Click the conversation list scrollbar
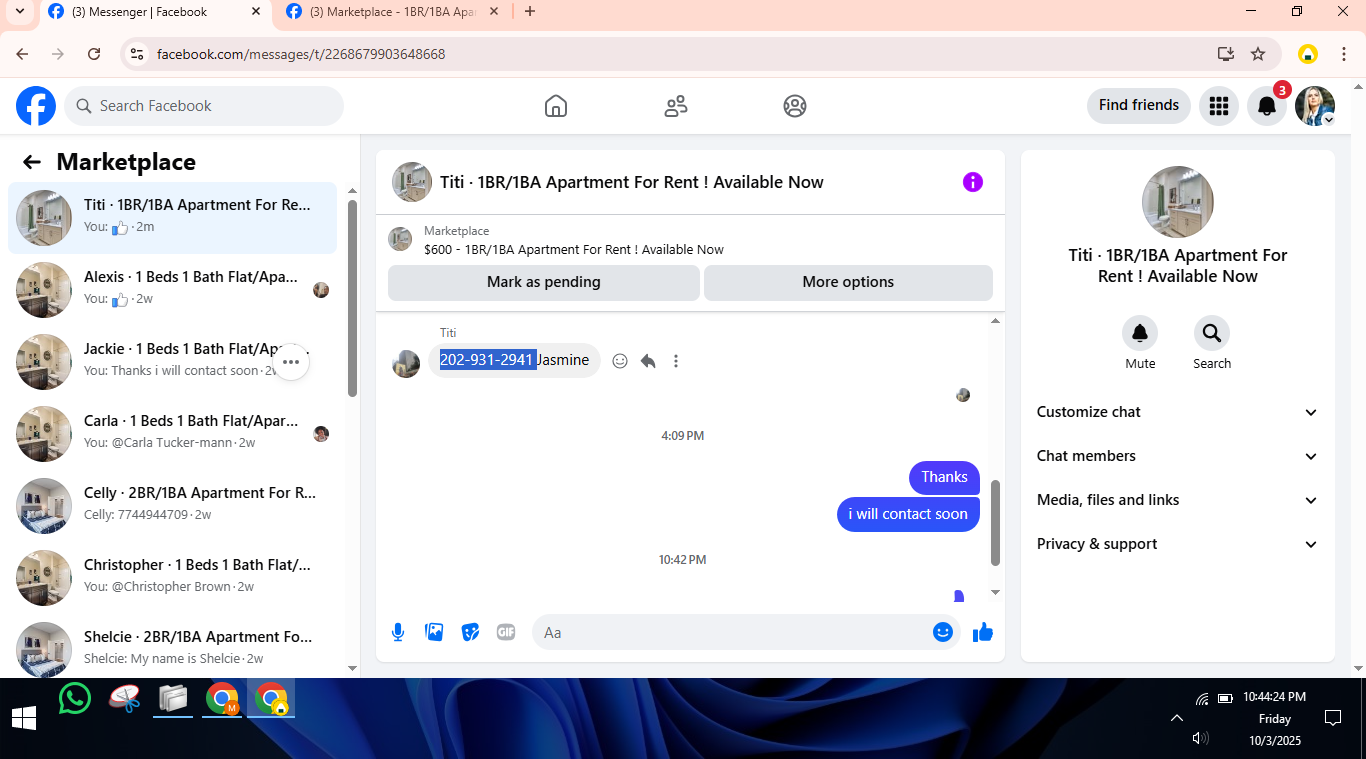 (x=352, y=298)
